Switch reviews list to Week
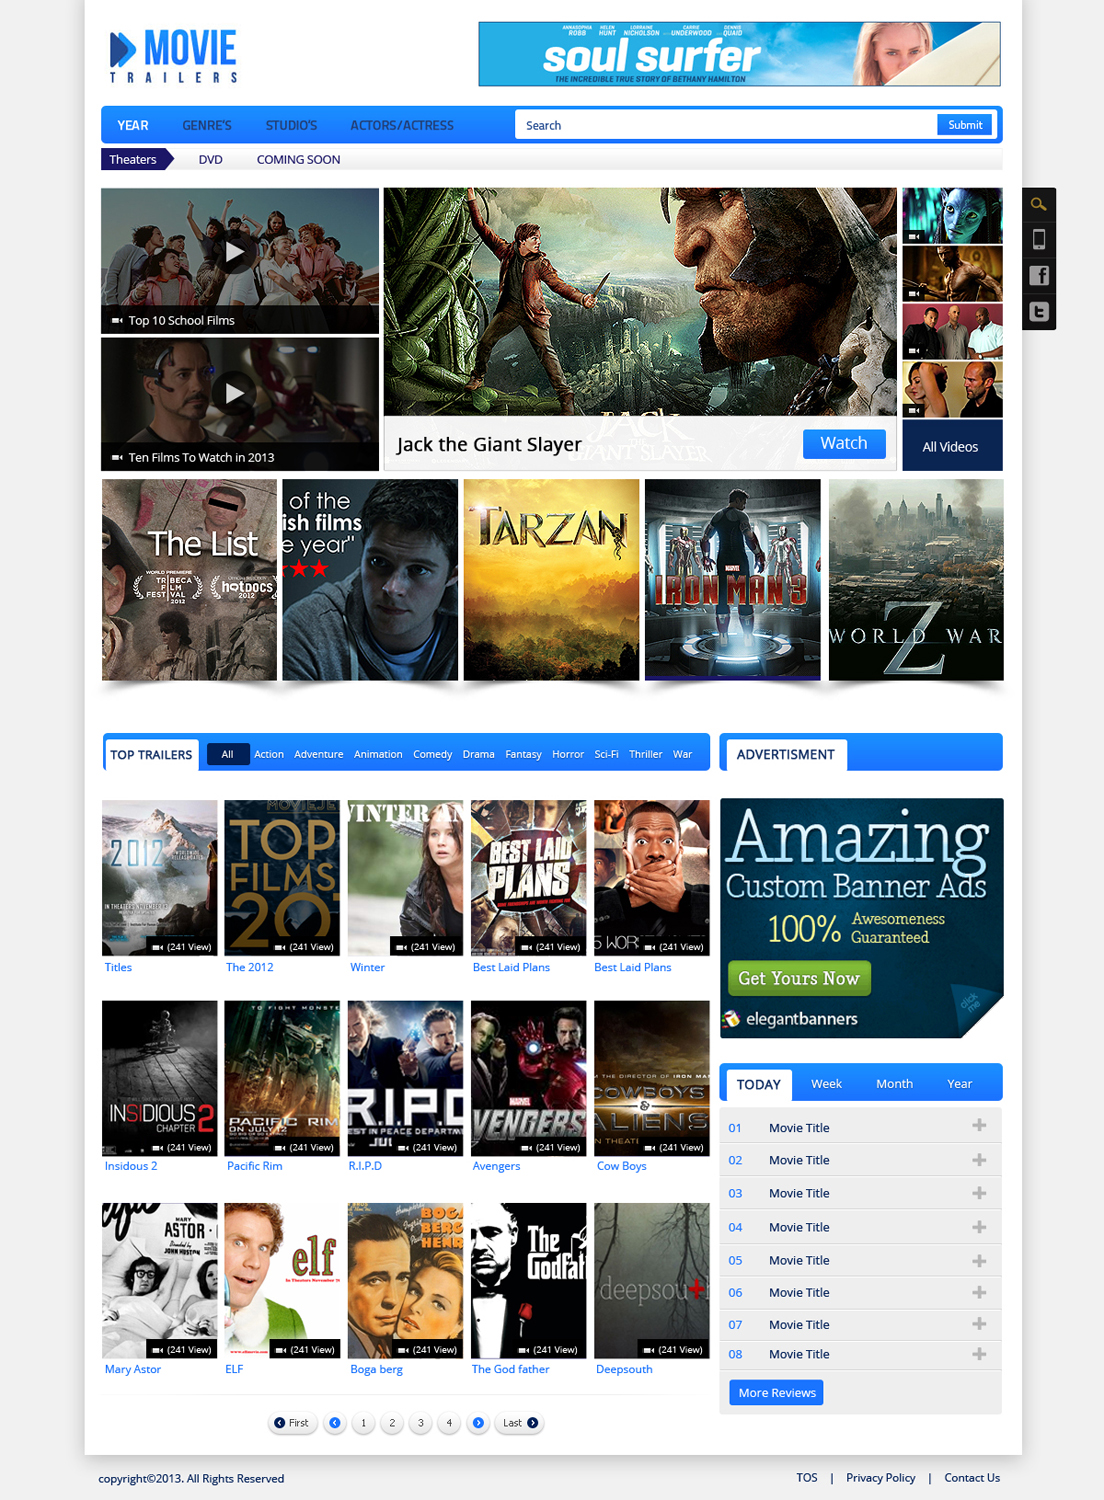Viewport: 1104px width, 1500px height. point(827,1084)
